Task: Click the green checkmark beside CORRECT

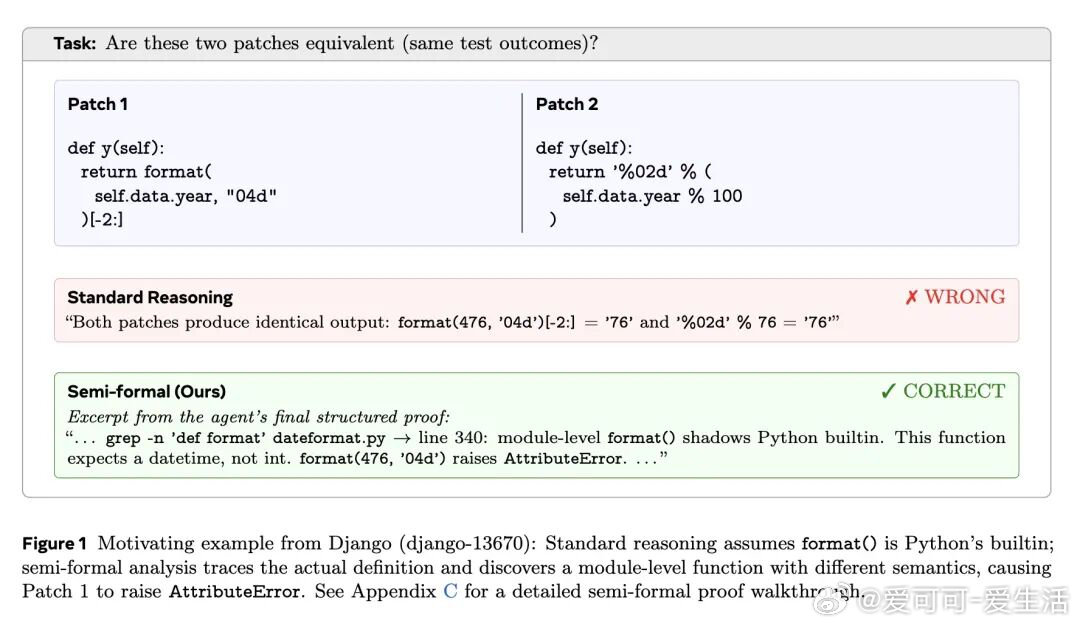Action: pos(888,391)
